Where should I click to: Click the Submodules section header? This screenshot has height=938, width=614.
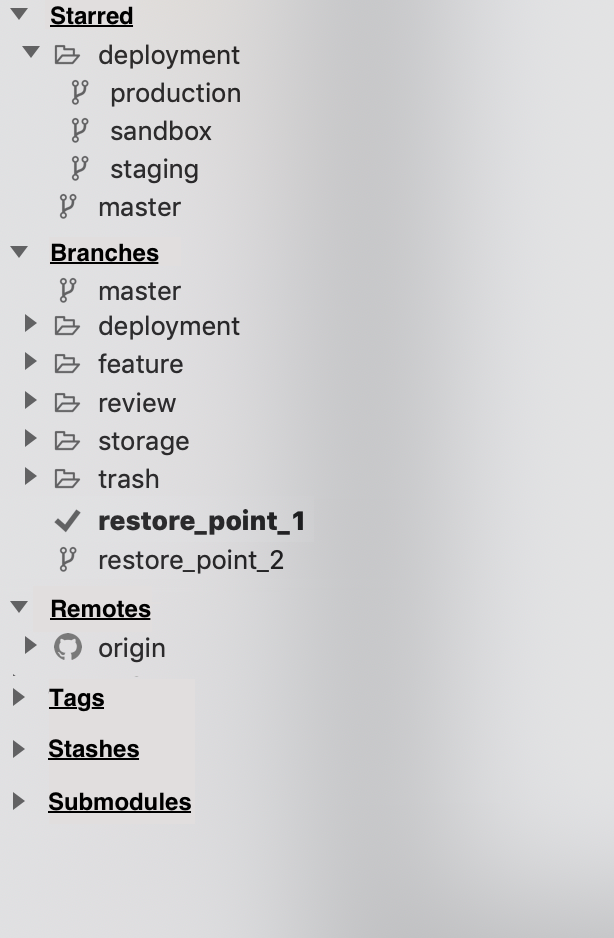pos(119,801)
